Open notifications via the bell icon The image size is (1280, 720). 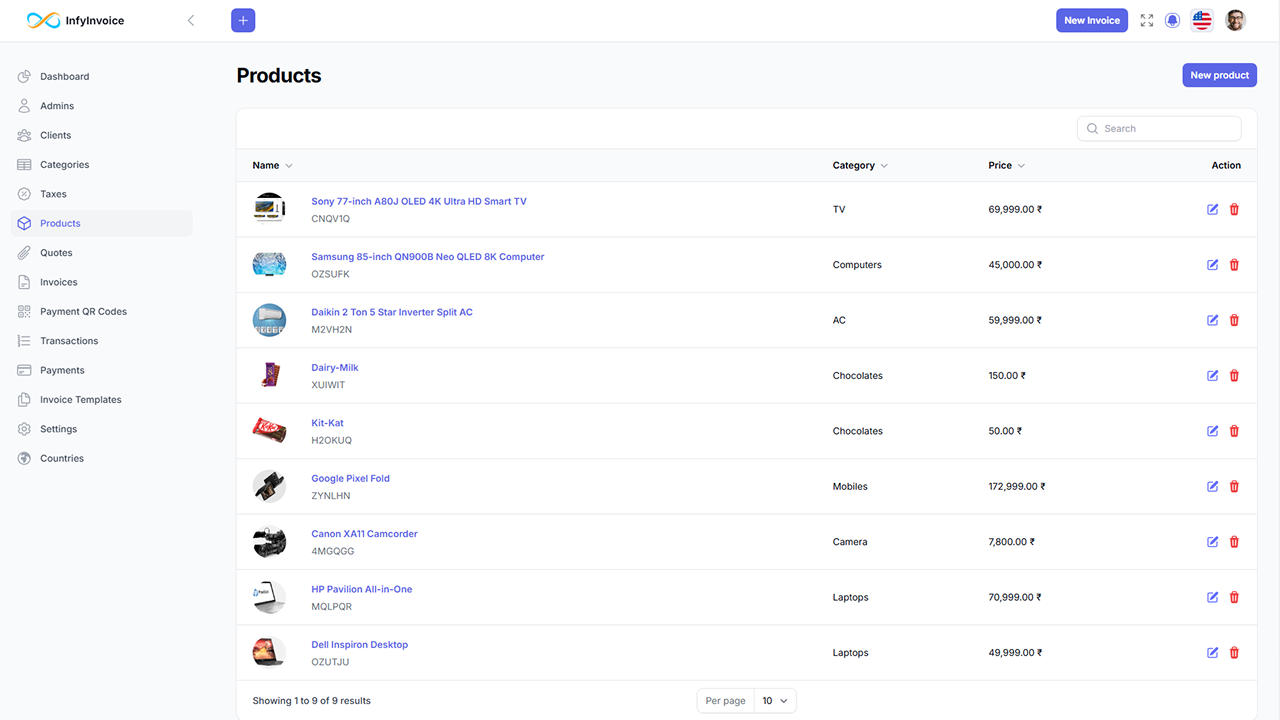click(x=1172, y=20)
